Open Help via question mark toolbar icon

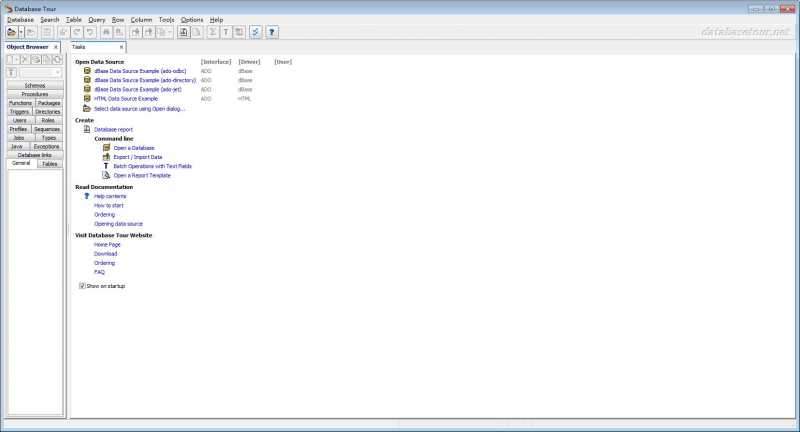(272, 32)
